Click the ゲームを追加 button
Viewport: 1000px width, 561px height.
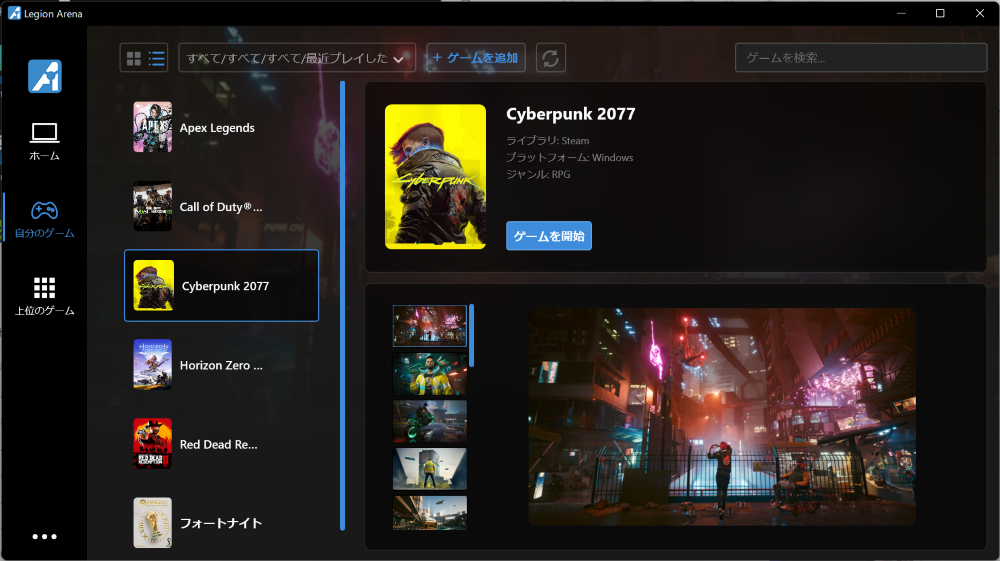click(476, 58)
